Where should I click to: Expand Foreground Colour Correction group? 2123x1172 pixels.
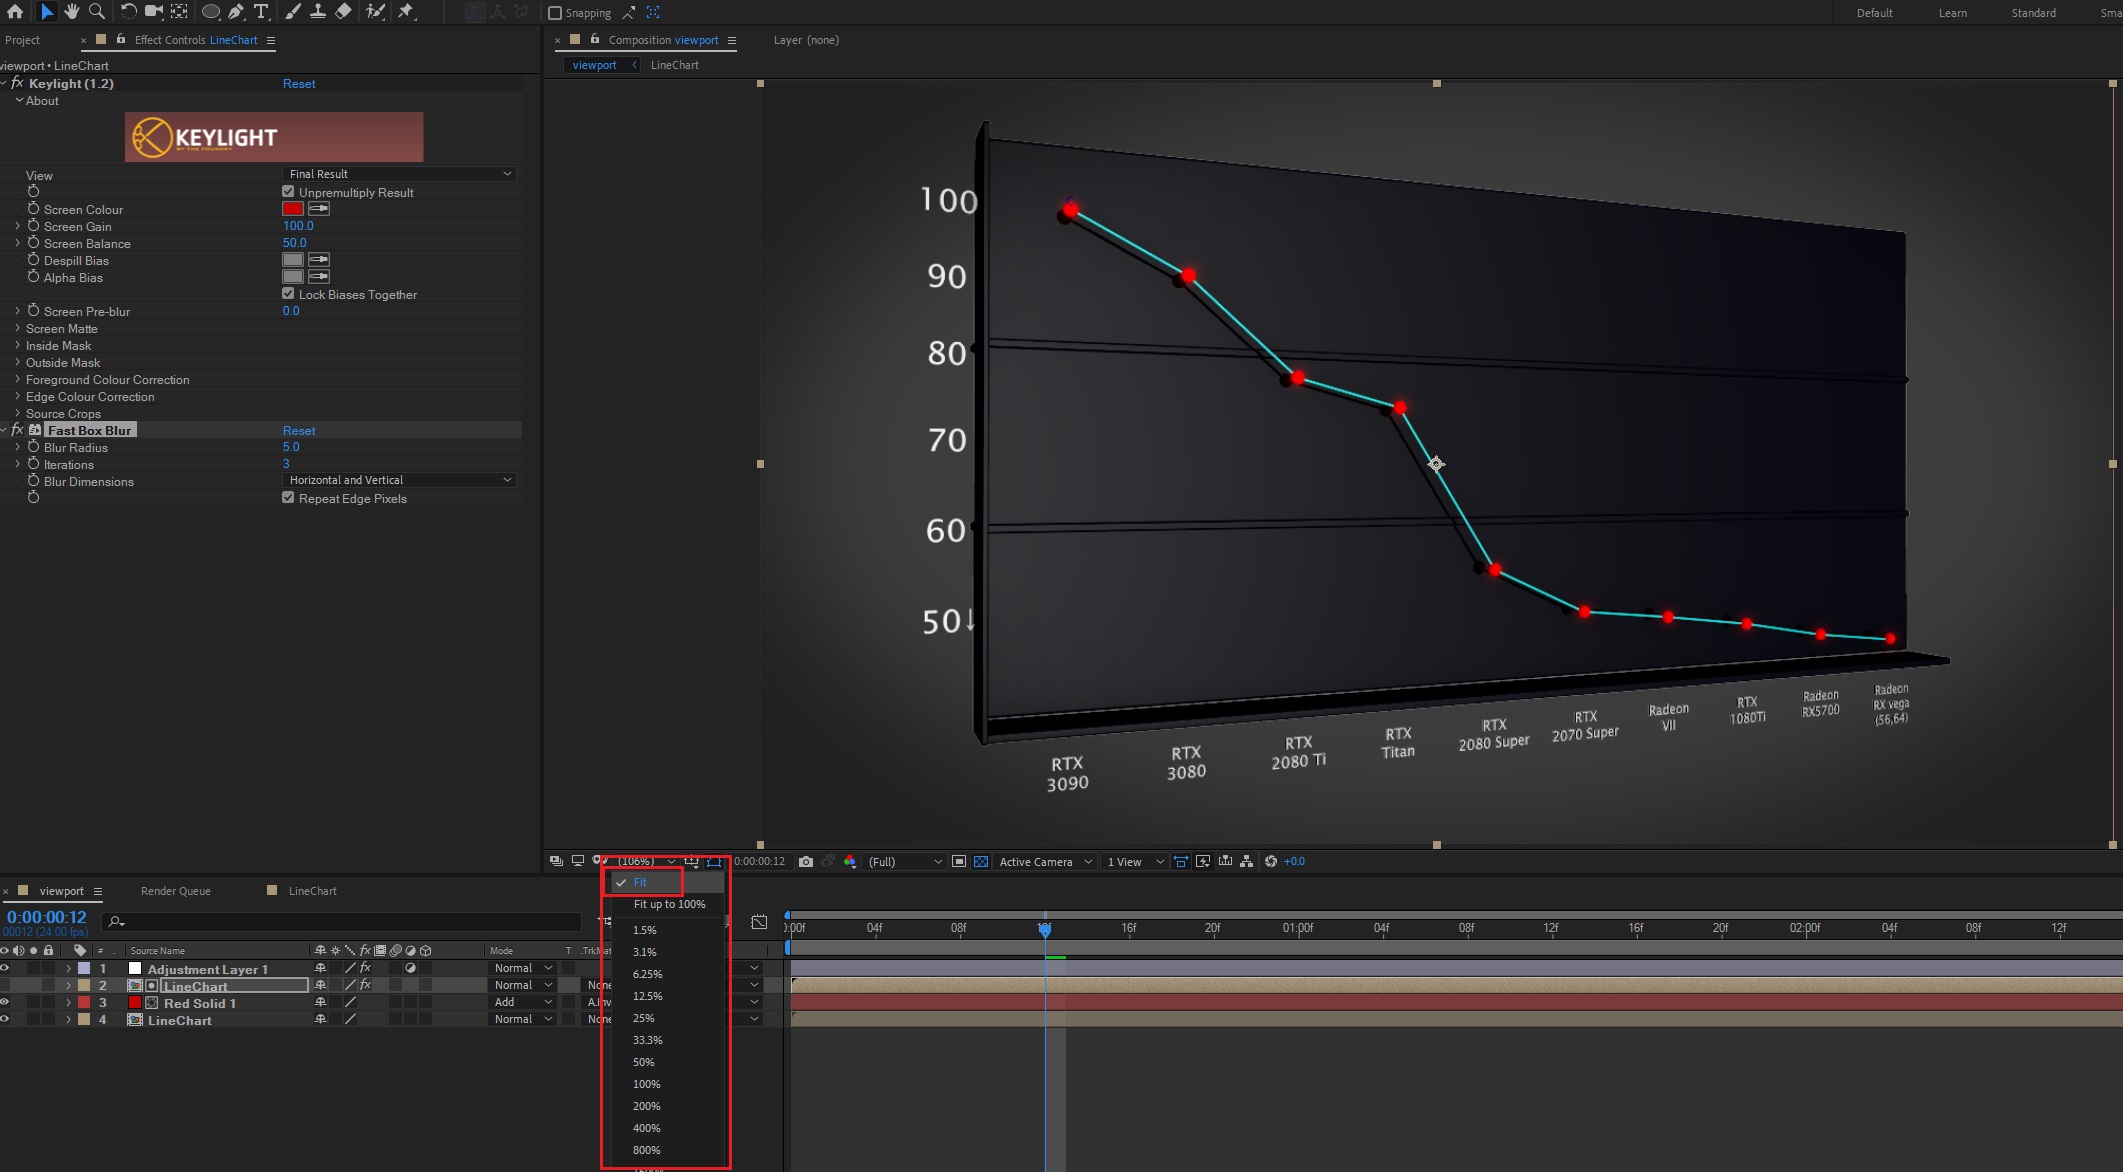[x=17, y=380]
